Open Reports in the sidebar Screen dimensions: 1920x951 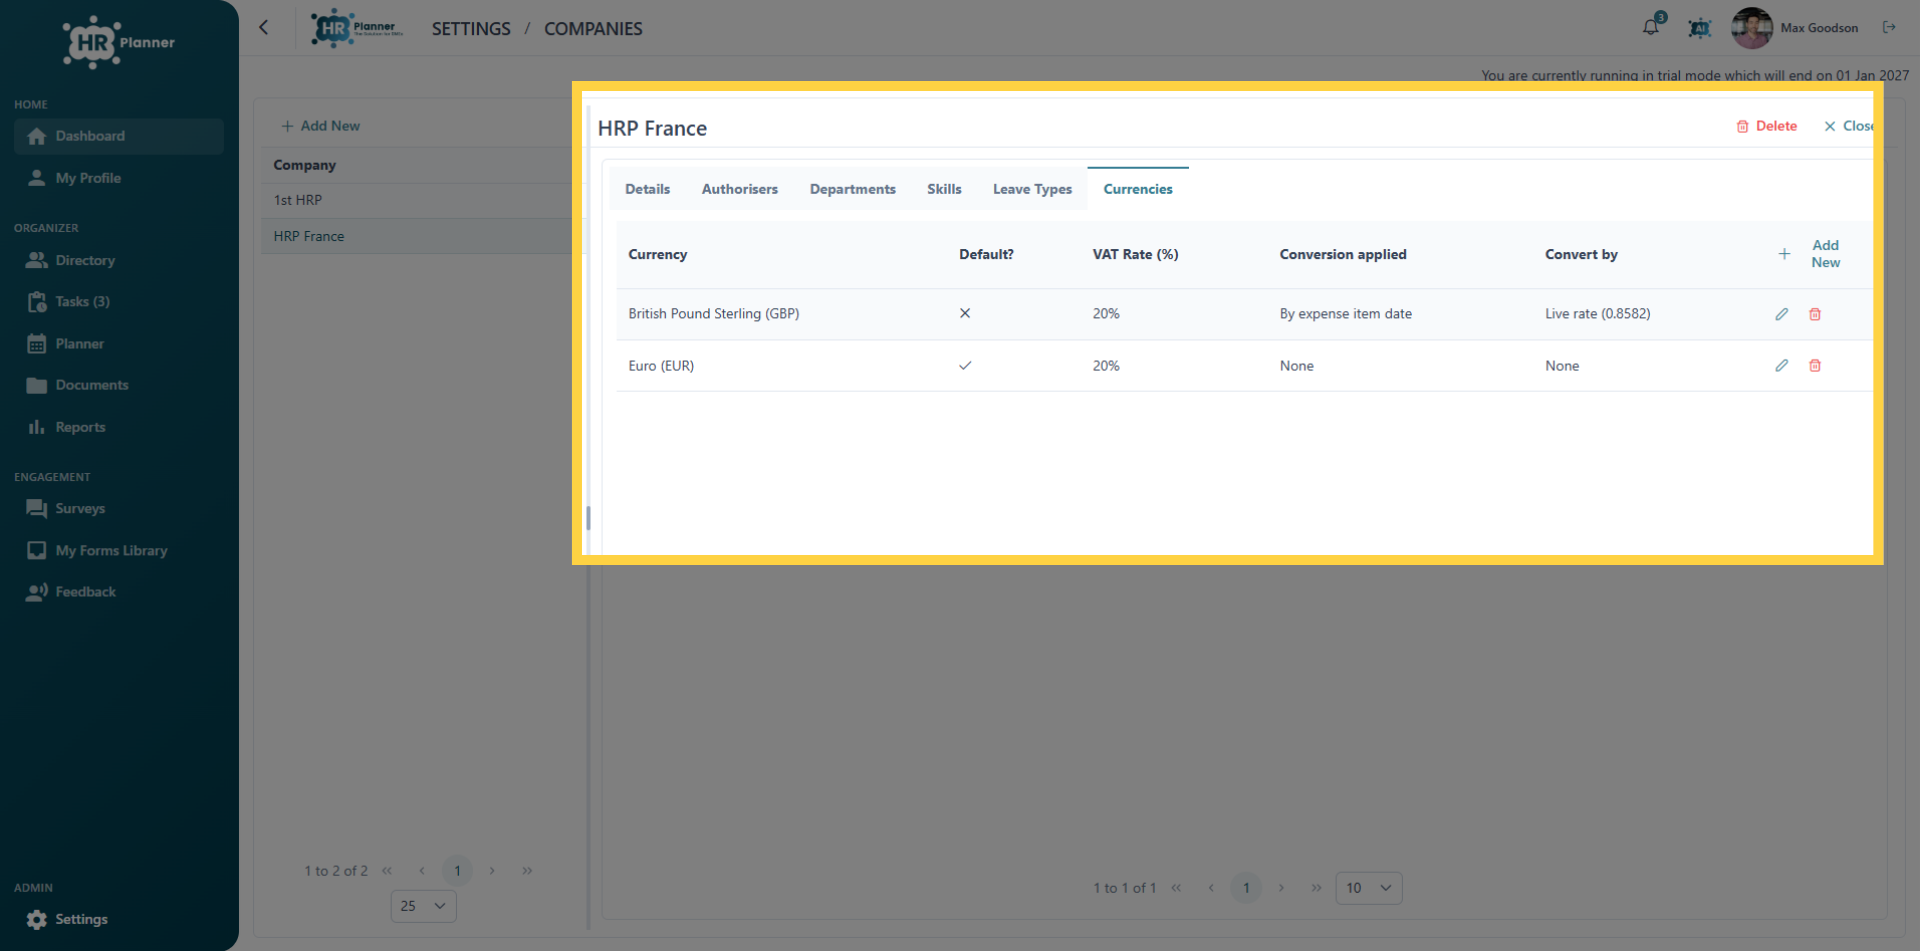[119, 427]
